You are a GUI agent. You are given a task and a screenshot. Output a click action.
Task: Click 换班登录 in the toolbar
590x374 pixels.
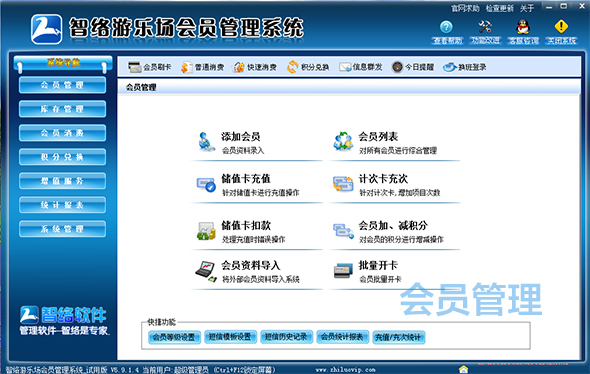[x=465, y=67]
